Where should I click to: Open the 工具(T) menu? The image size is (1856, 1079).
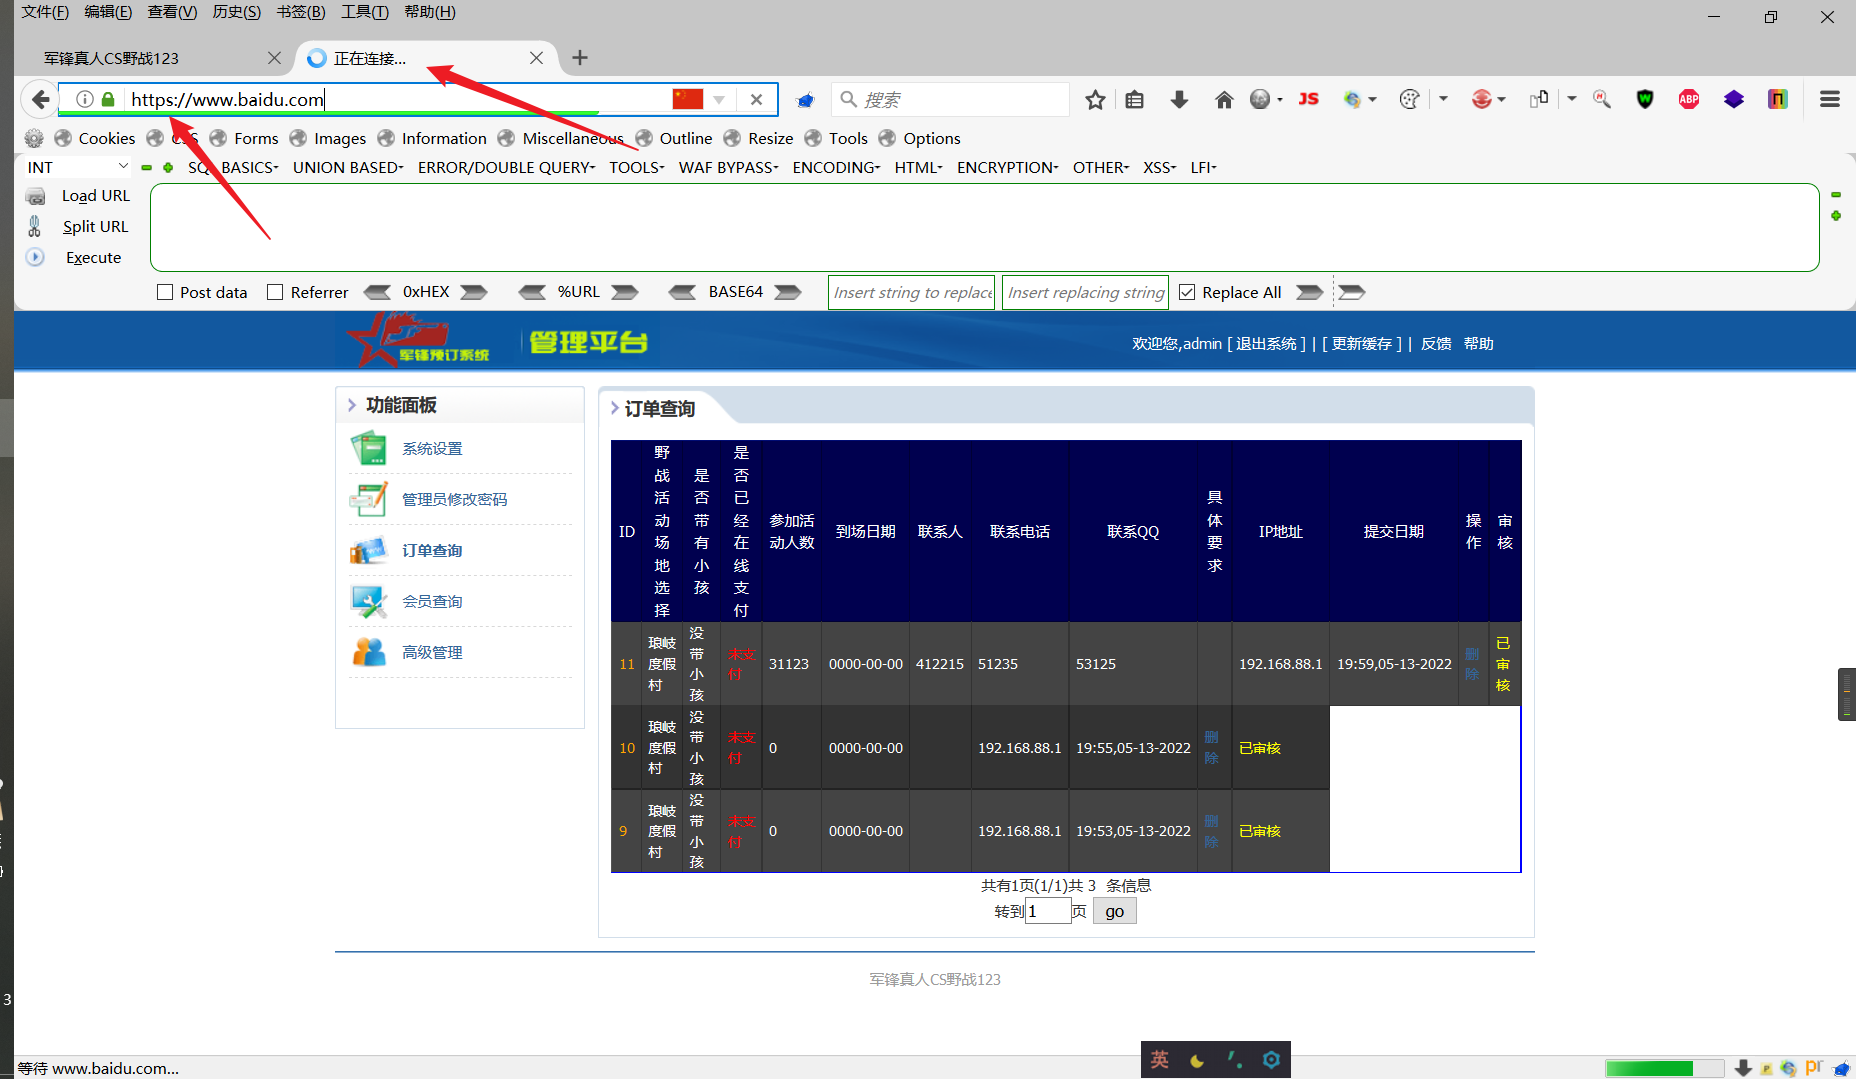[x=362, y=12]
